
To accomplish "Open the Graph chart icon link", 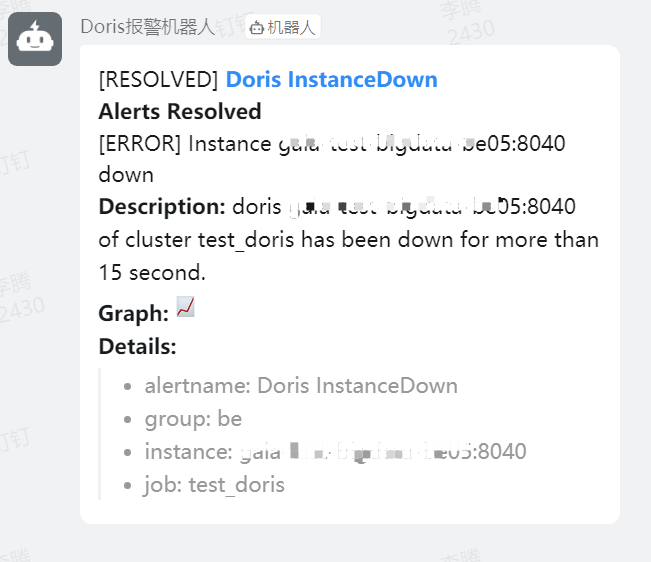I will tap(185, 307).
